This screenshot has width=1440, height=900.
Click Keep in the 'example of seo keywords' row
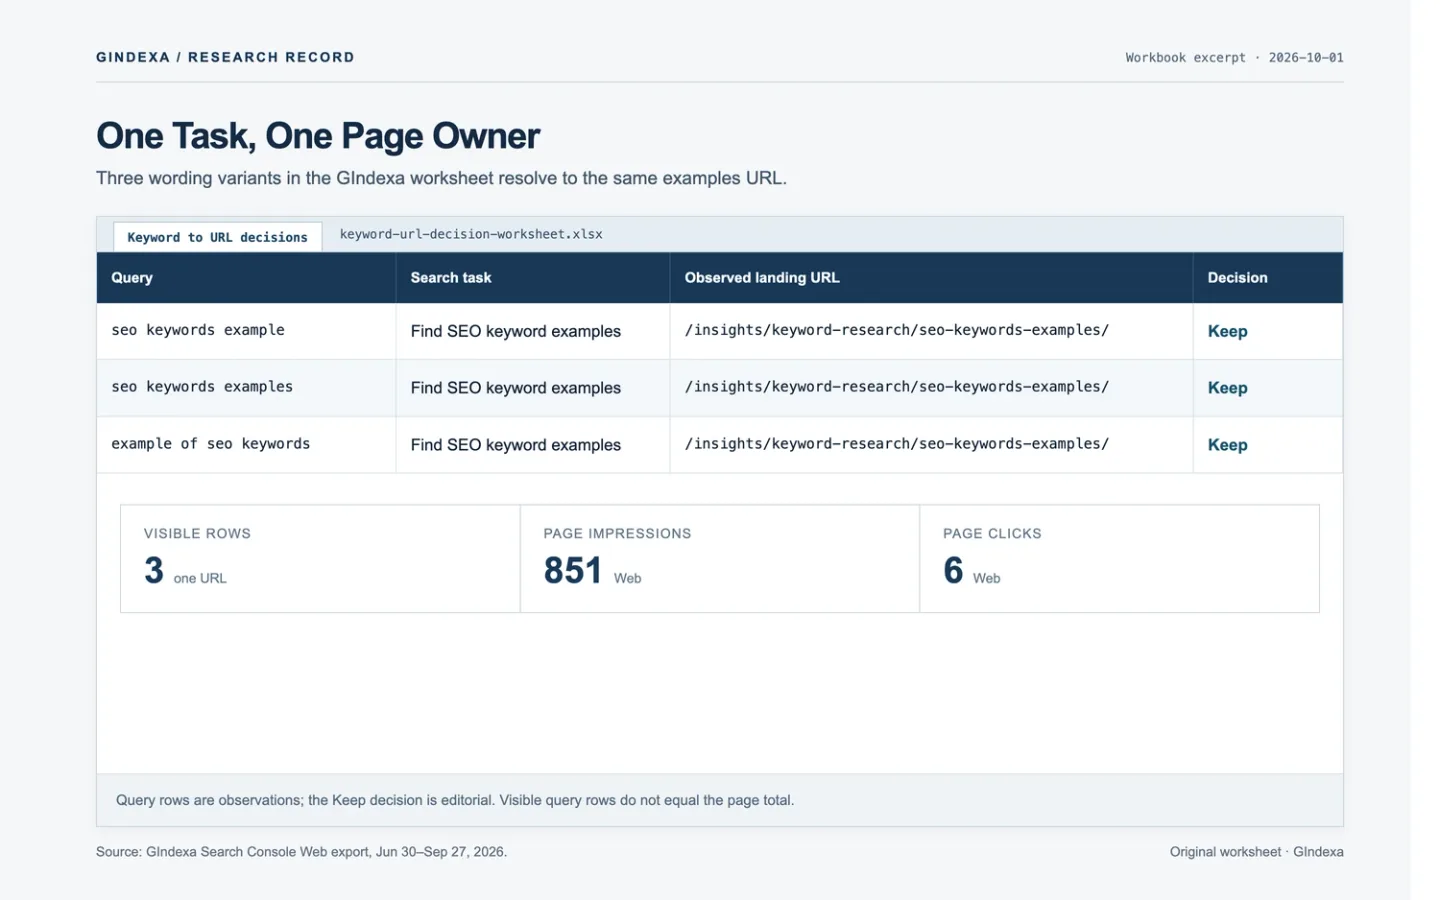tap(1227, 445)
